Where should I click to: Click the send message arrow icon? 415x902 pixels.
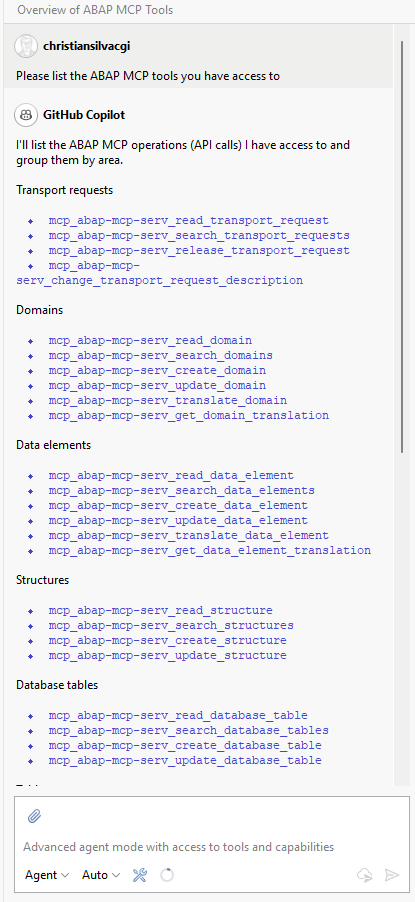(x=392, y=875)
